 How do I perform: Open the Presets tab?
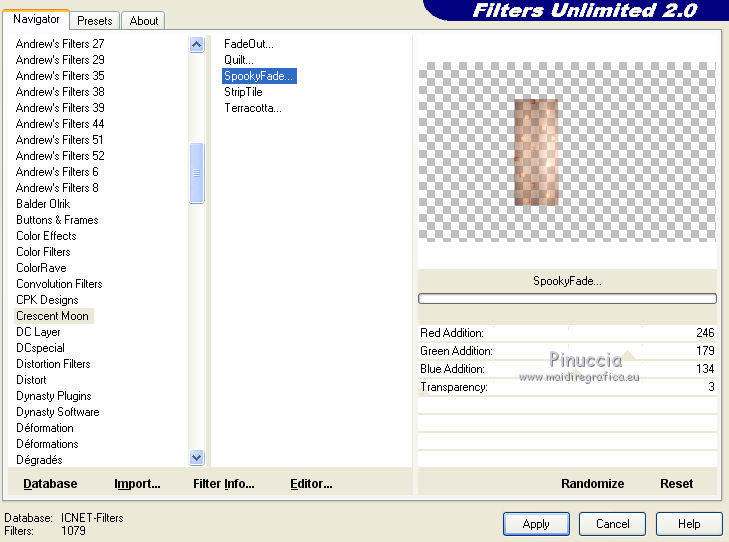tap(95, 21)
